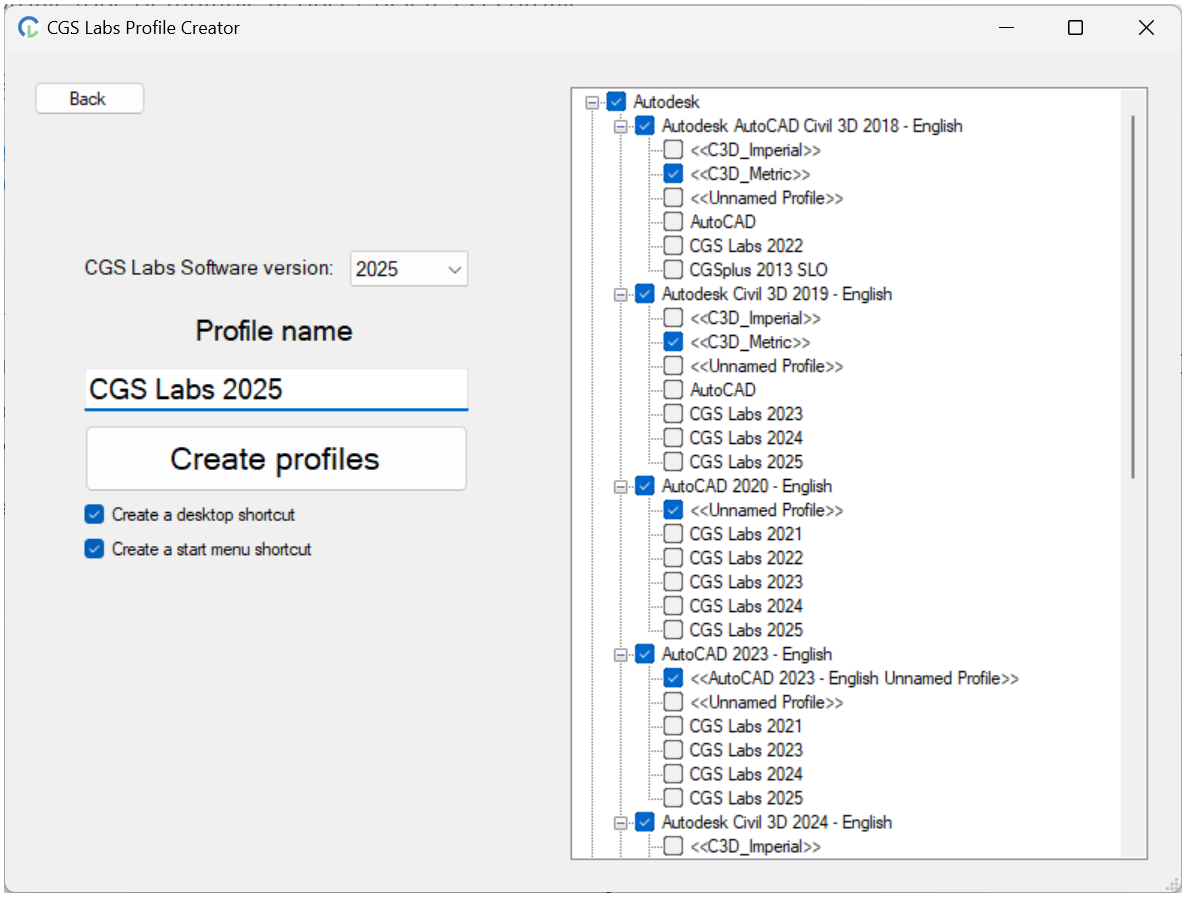Select the CGS Labs 2023 item under Civil 3D 2019

pyautogui.click(x=746, y=413)
